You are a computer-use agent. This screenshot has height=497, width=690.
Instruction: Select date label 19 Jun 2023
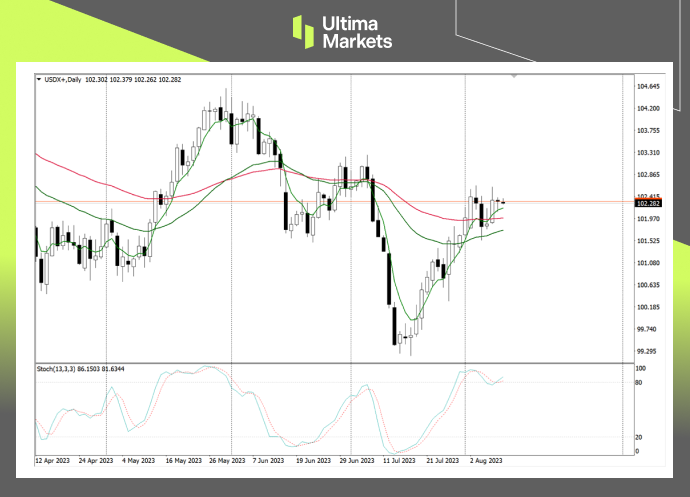(x=313, y=460)
